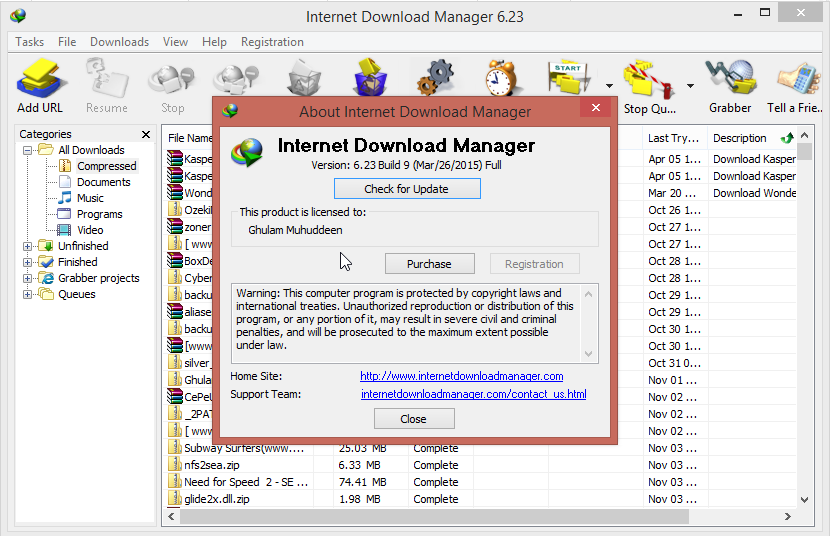The width and height of the screenshot is (830, 536).
Task: Click the Stop Queue toolbar icon
Action: click(x=649, y=87)
